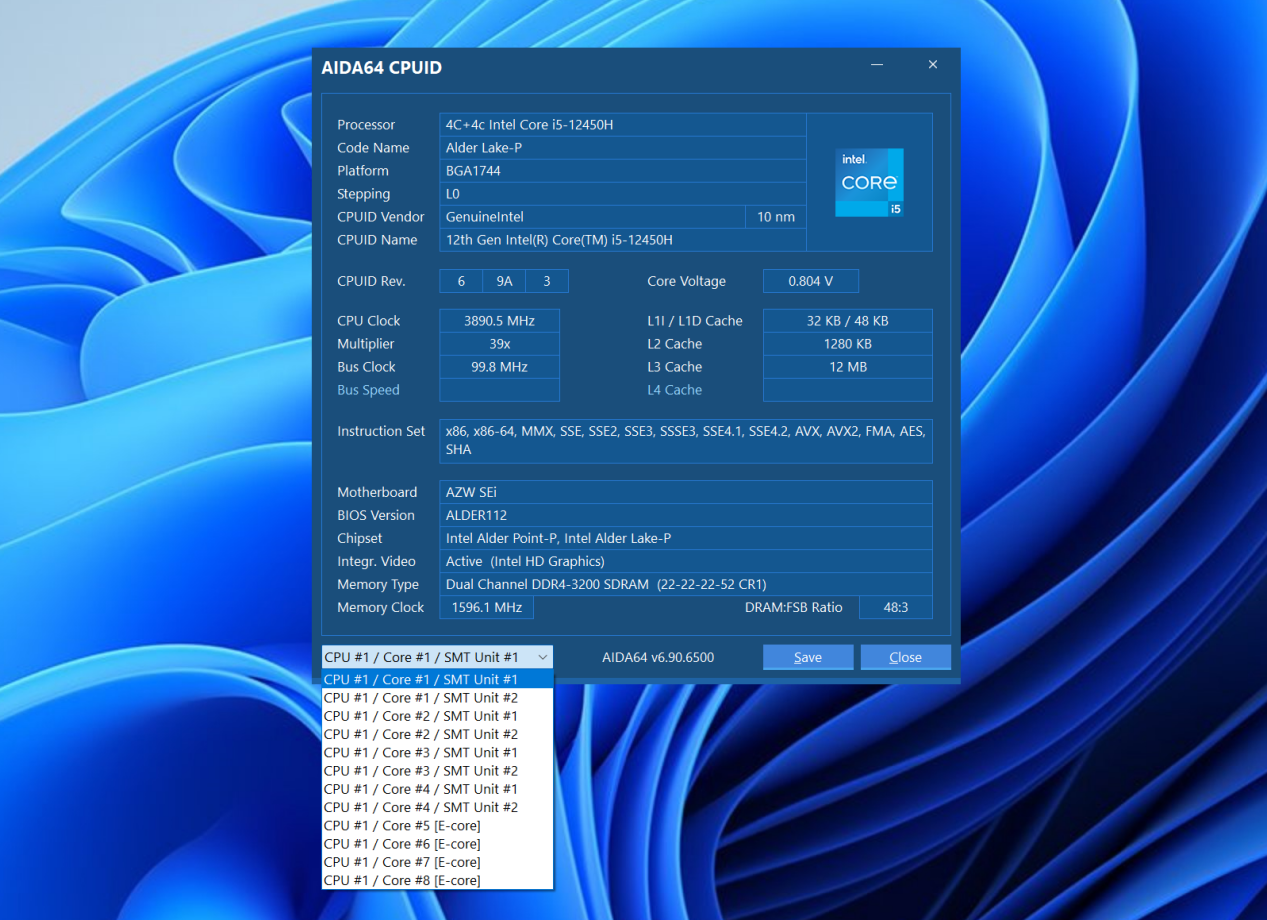Click the Multiplier value '39x'
1267x920 pixels.
tap(499, 344)
